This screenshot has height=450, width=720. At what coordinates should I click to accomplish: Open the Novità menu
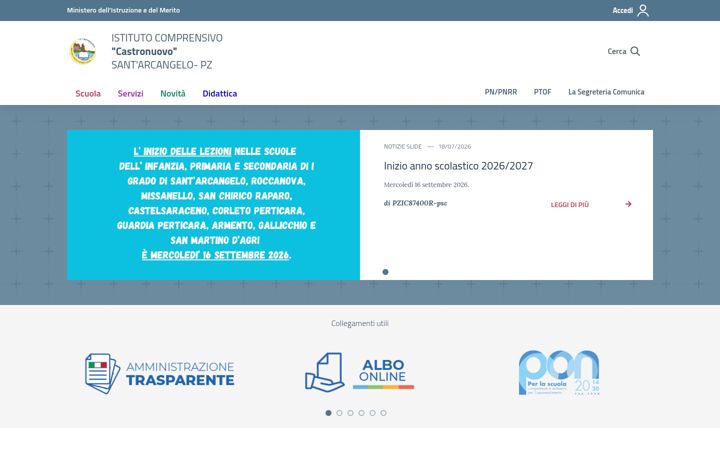pos(173,93)
